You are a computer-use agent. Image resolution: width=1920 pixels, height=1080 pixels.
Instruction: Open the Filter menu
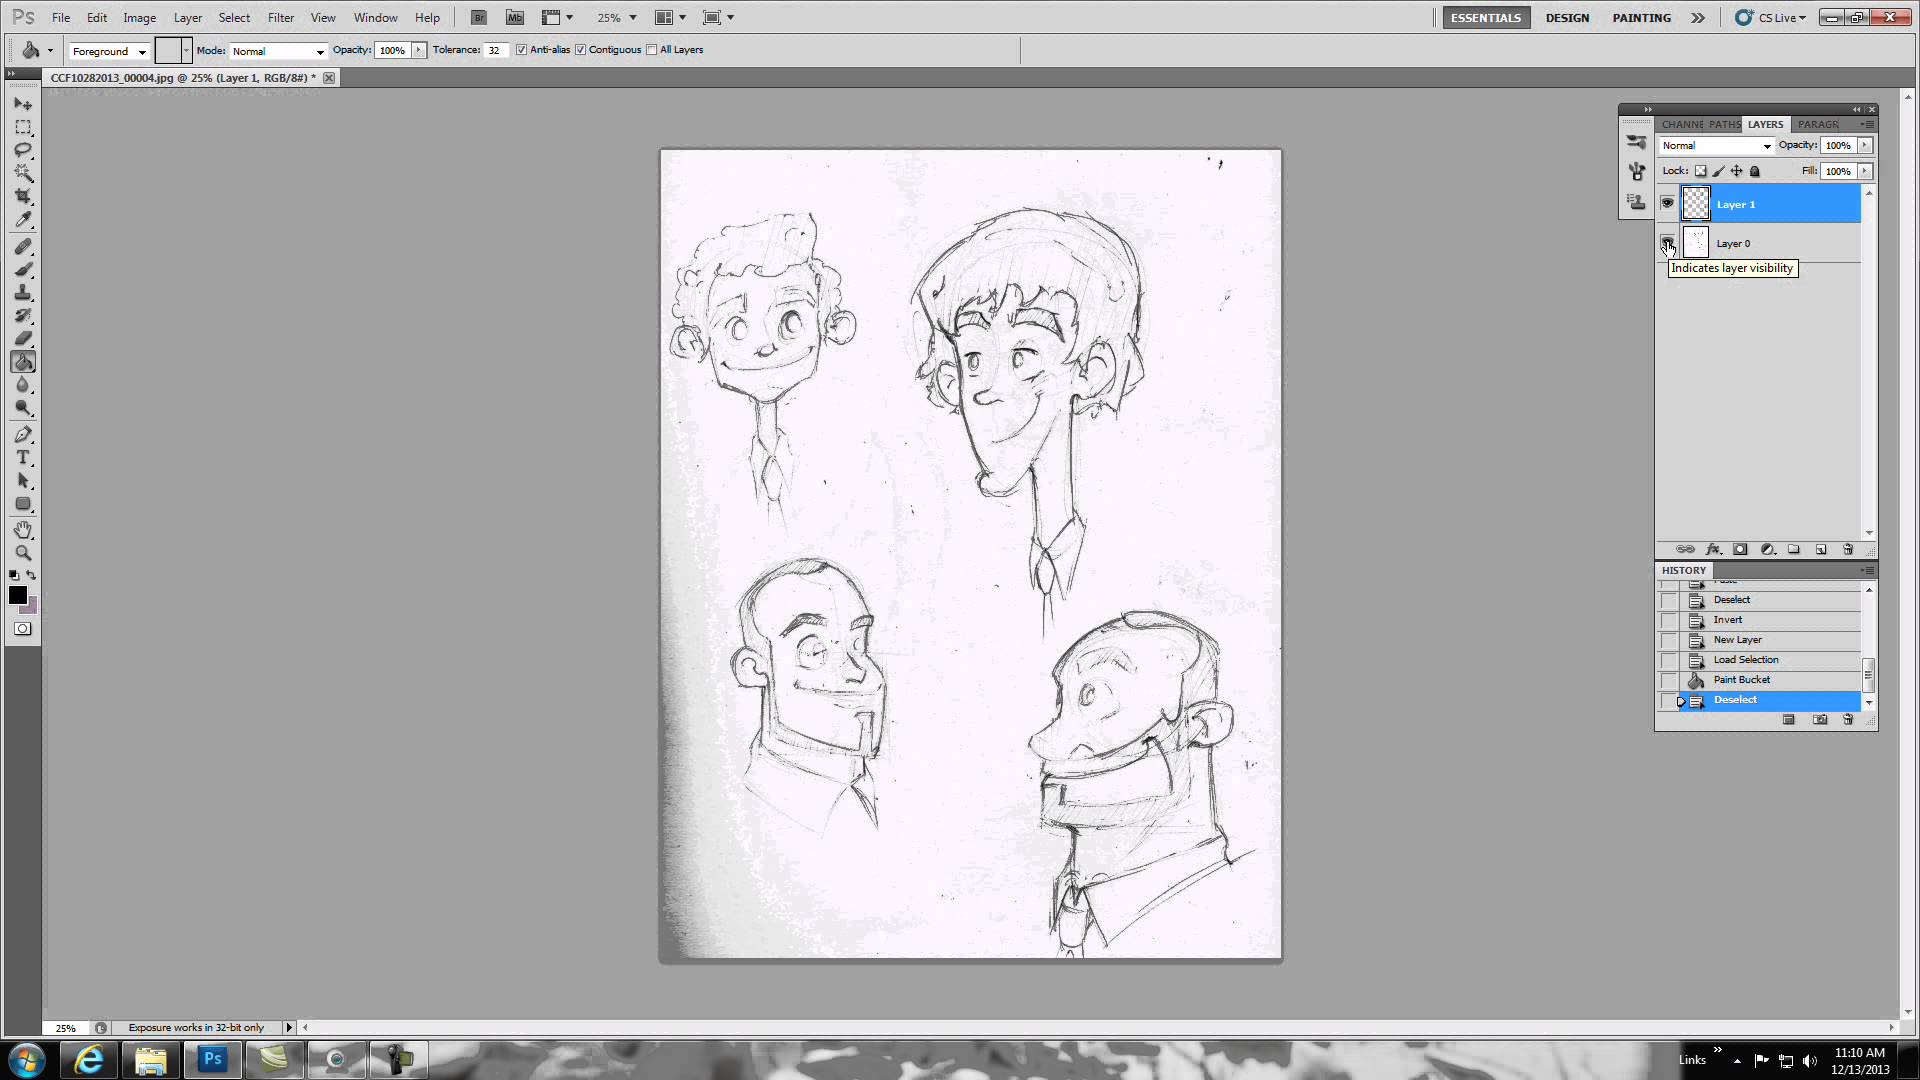click(x=281, y=17)
